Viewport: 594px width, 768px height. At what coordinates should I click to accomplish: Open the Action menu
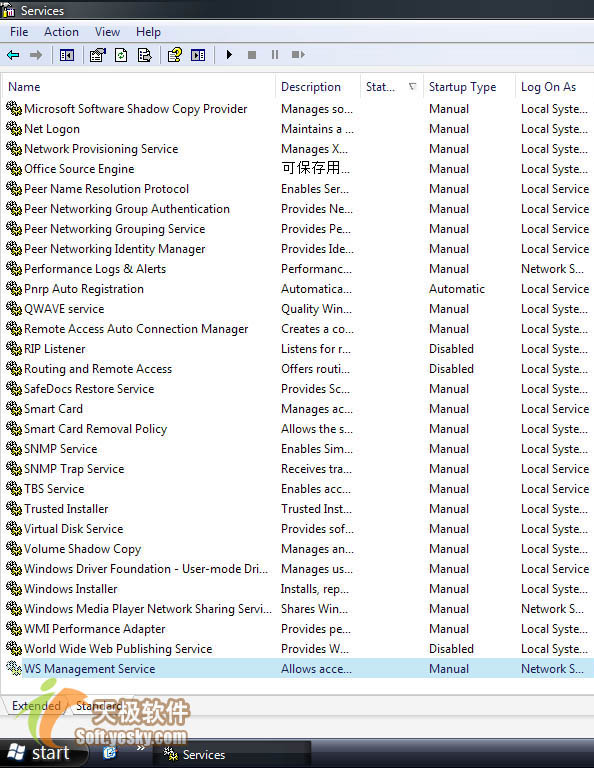pos(61,32)
